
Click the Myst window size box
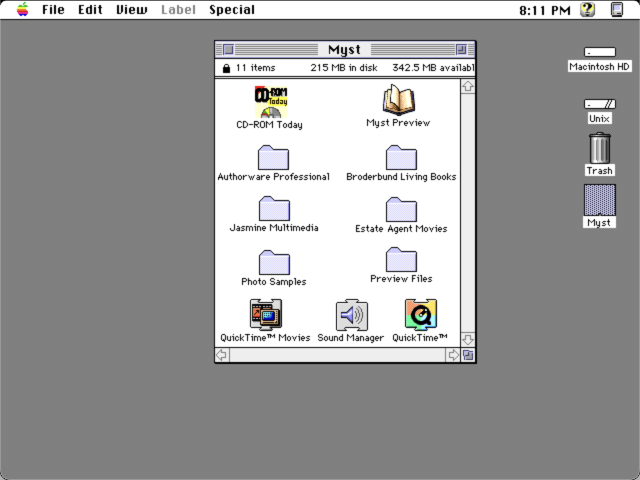pyautogui.click(x=468, y=355)
